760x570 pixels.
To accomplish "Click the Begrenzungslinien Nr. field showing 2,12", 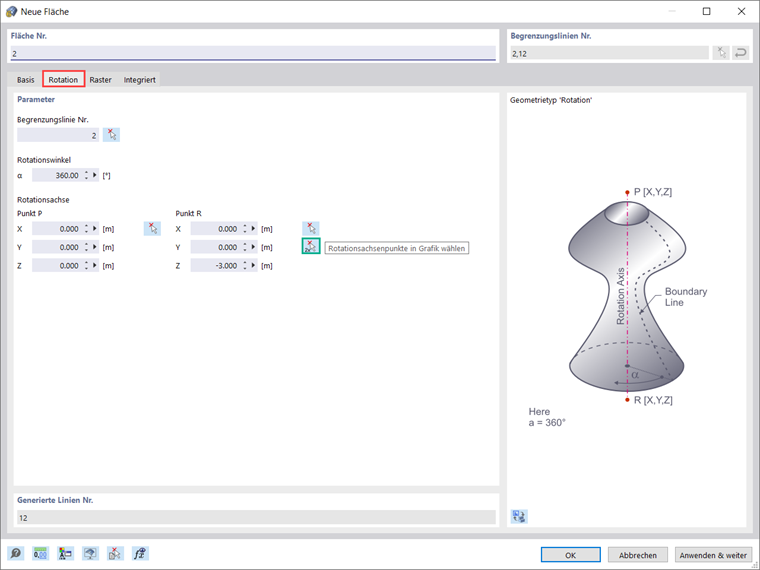I will (x=609, y=53).
